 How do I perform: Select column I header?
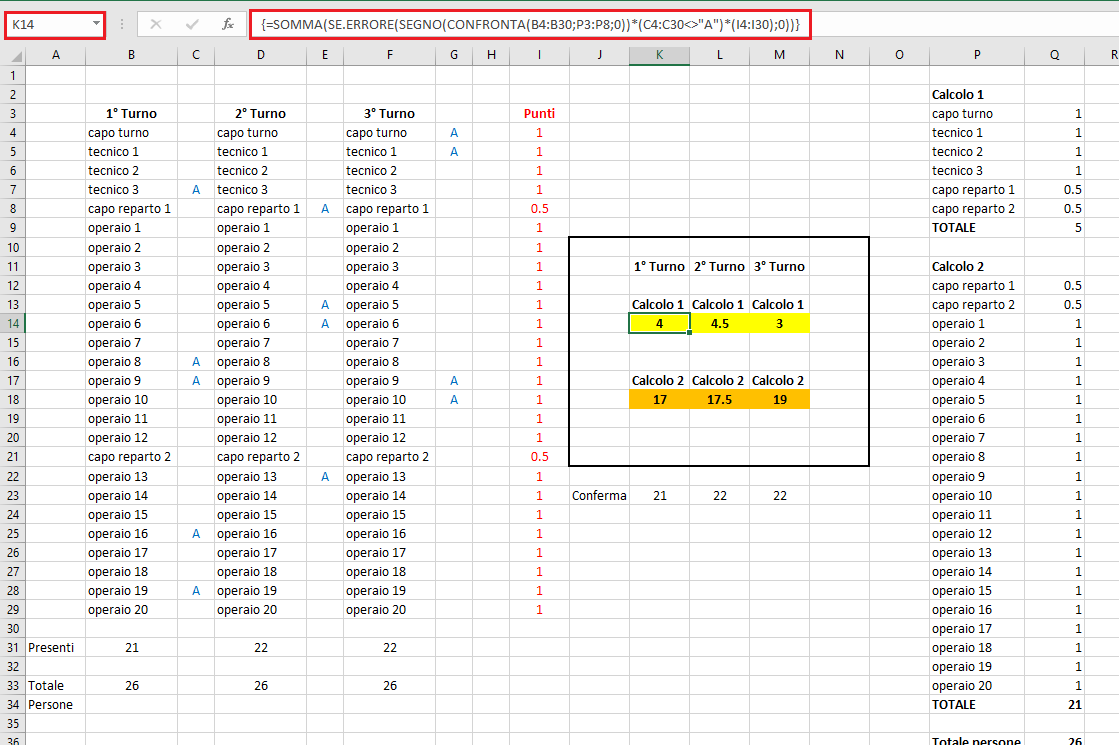[540, 55]
